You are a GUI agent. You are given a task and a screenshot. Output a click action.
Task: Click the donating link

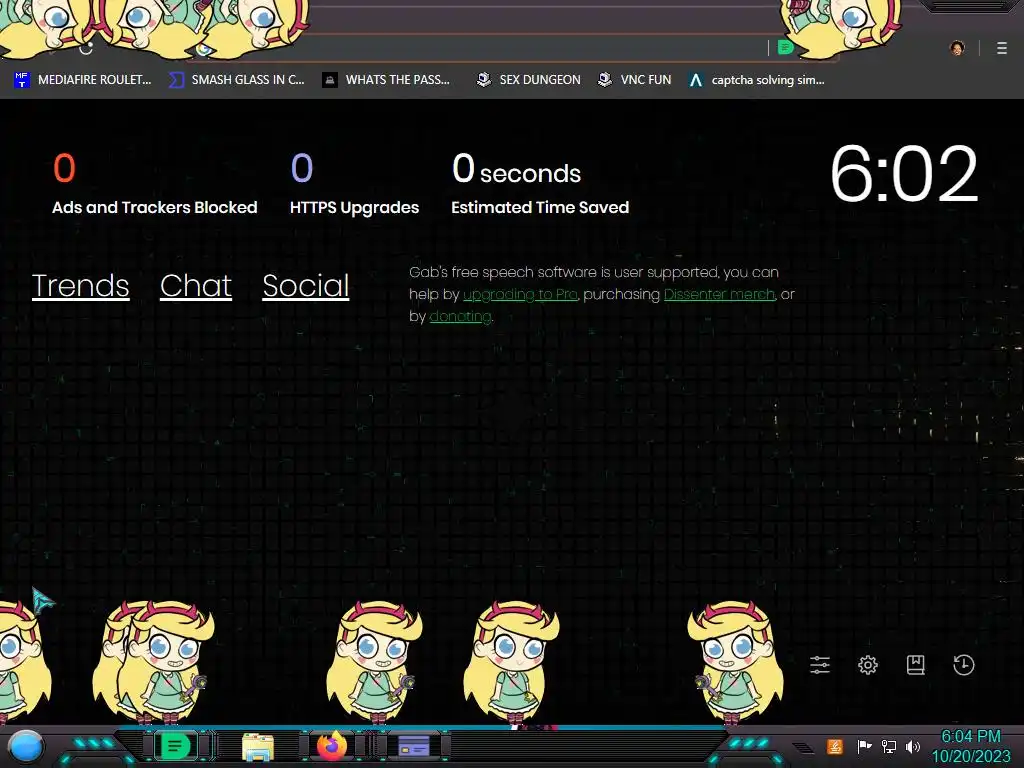click(x=460, y=317)
